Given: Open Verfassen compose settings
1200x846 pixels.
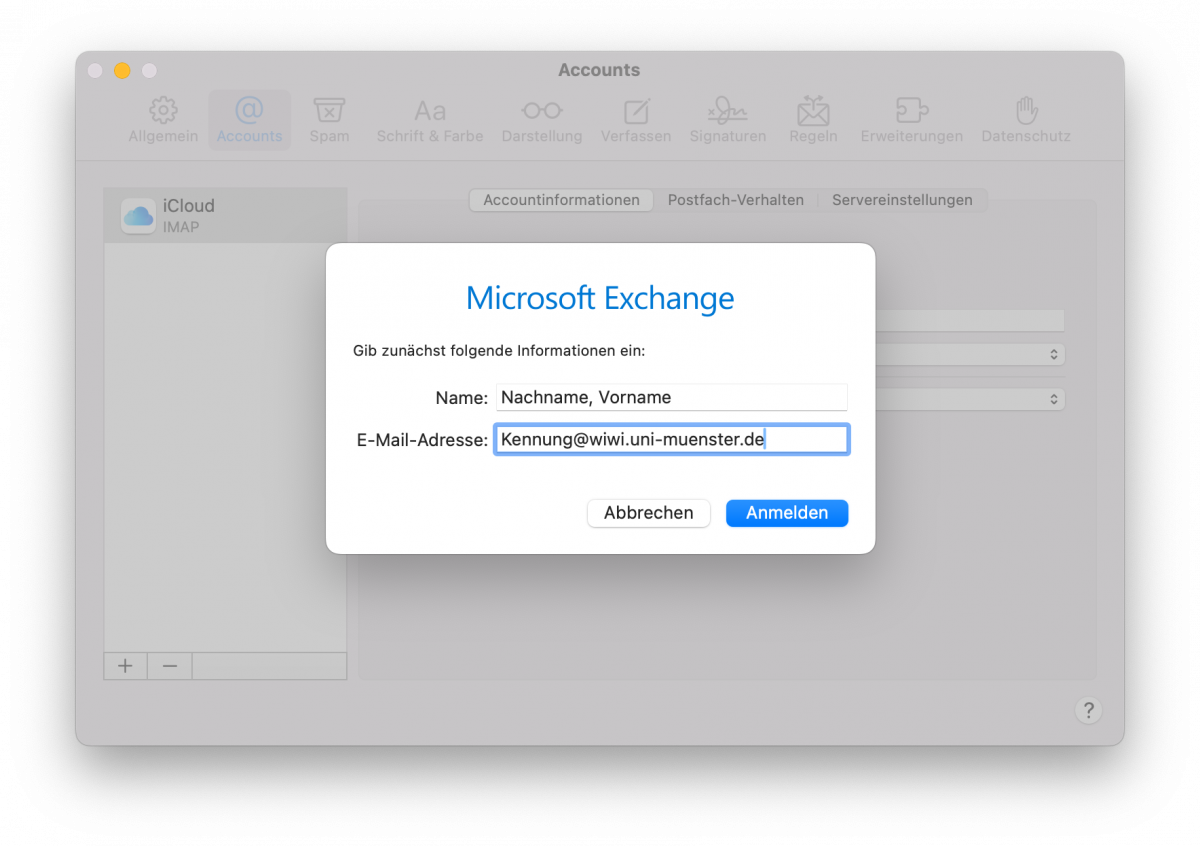Looking at the screenshot, I should click(636, 120).
